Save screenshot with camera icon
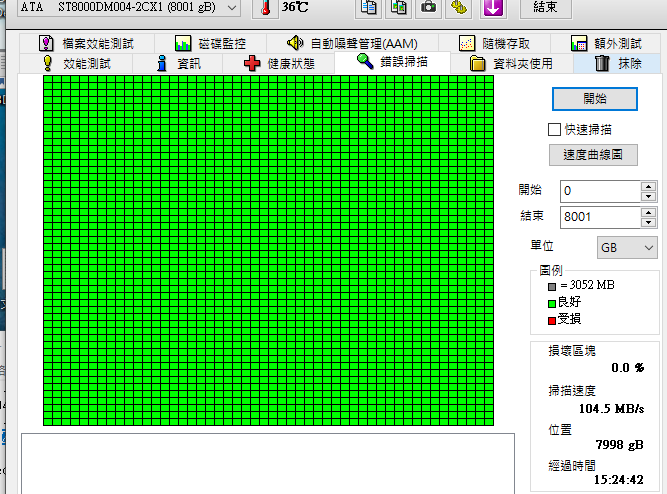Viewport: 667px width, 494px height. (x=428, y=8)
